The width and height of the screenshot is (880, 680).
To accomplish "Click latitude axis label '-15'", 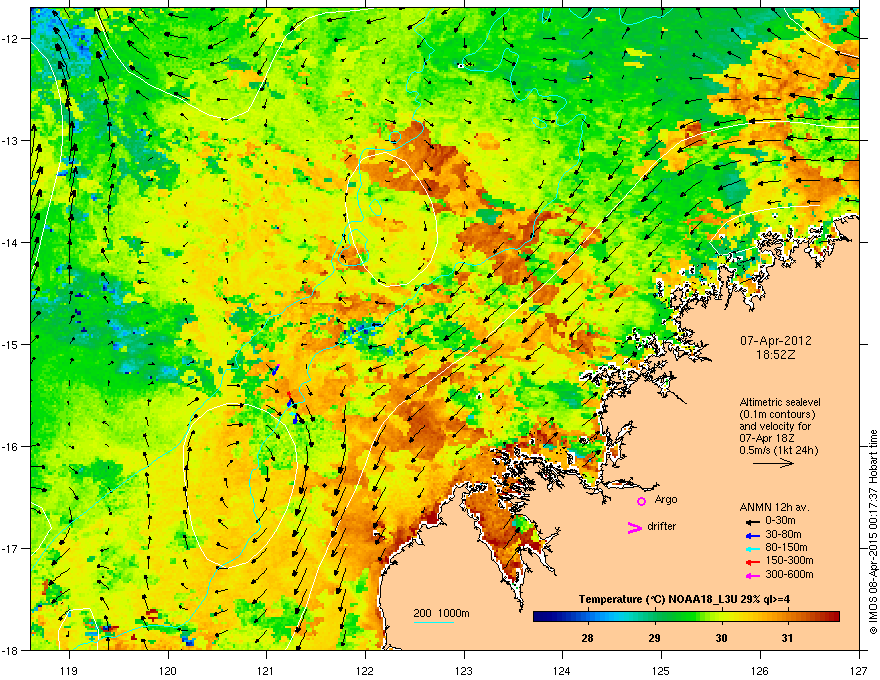I will (x=10, y=344).
